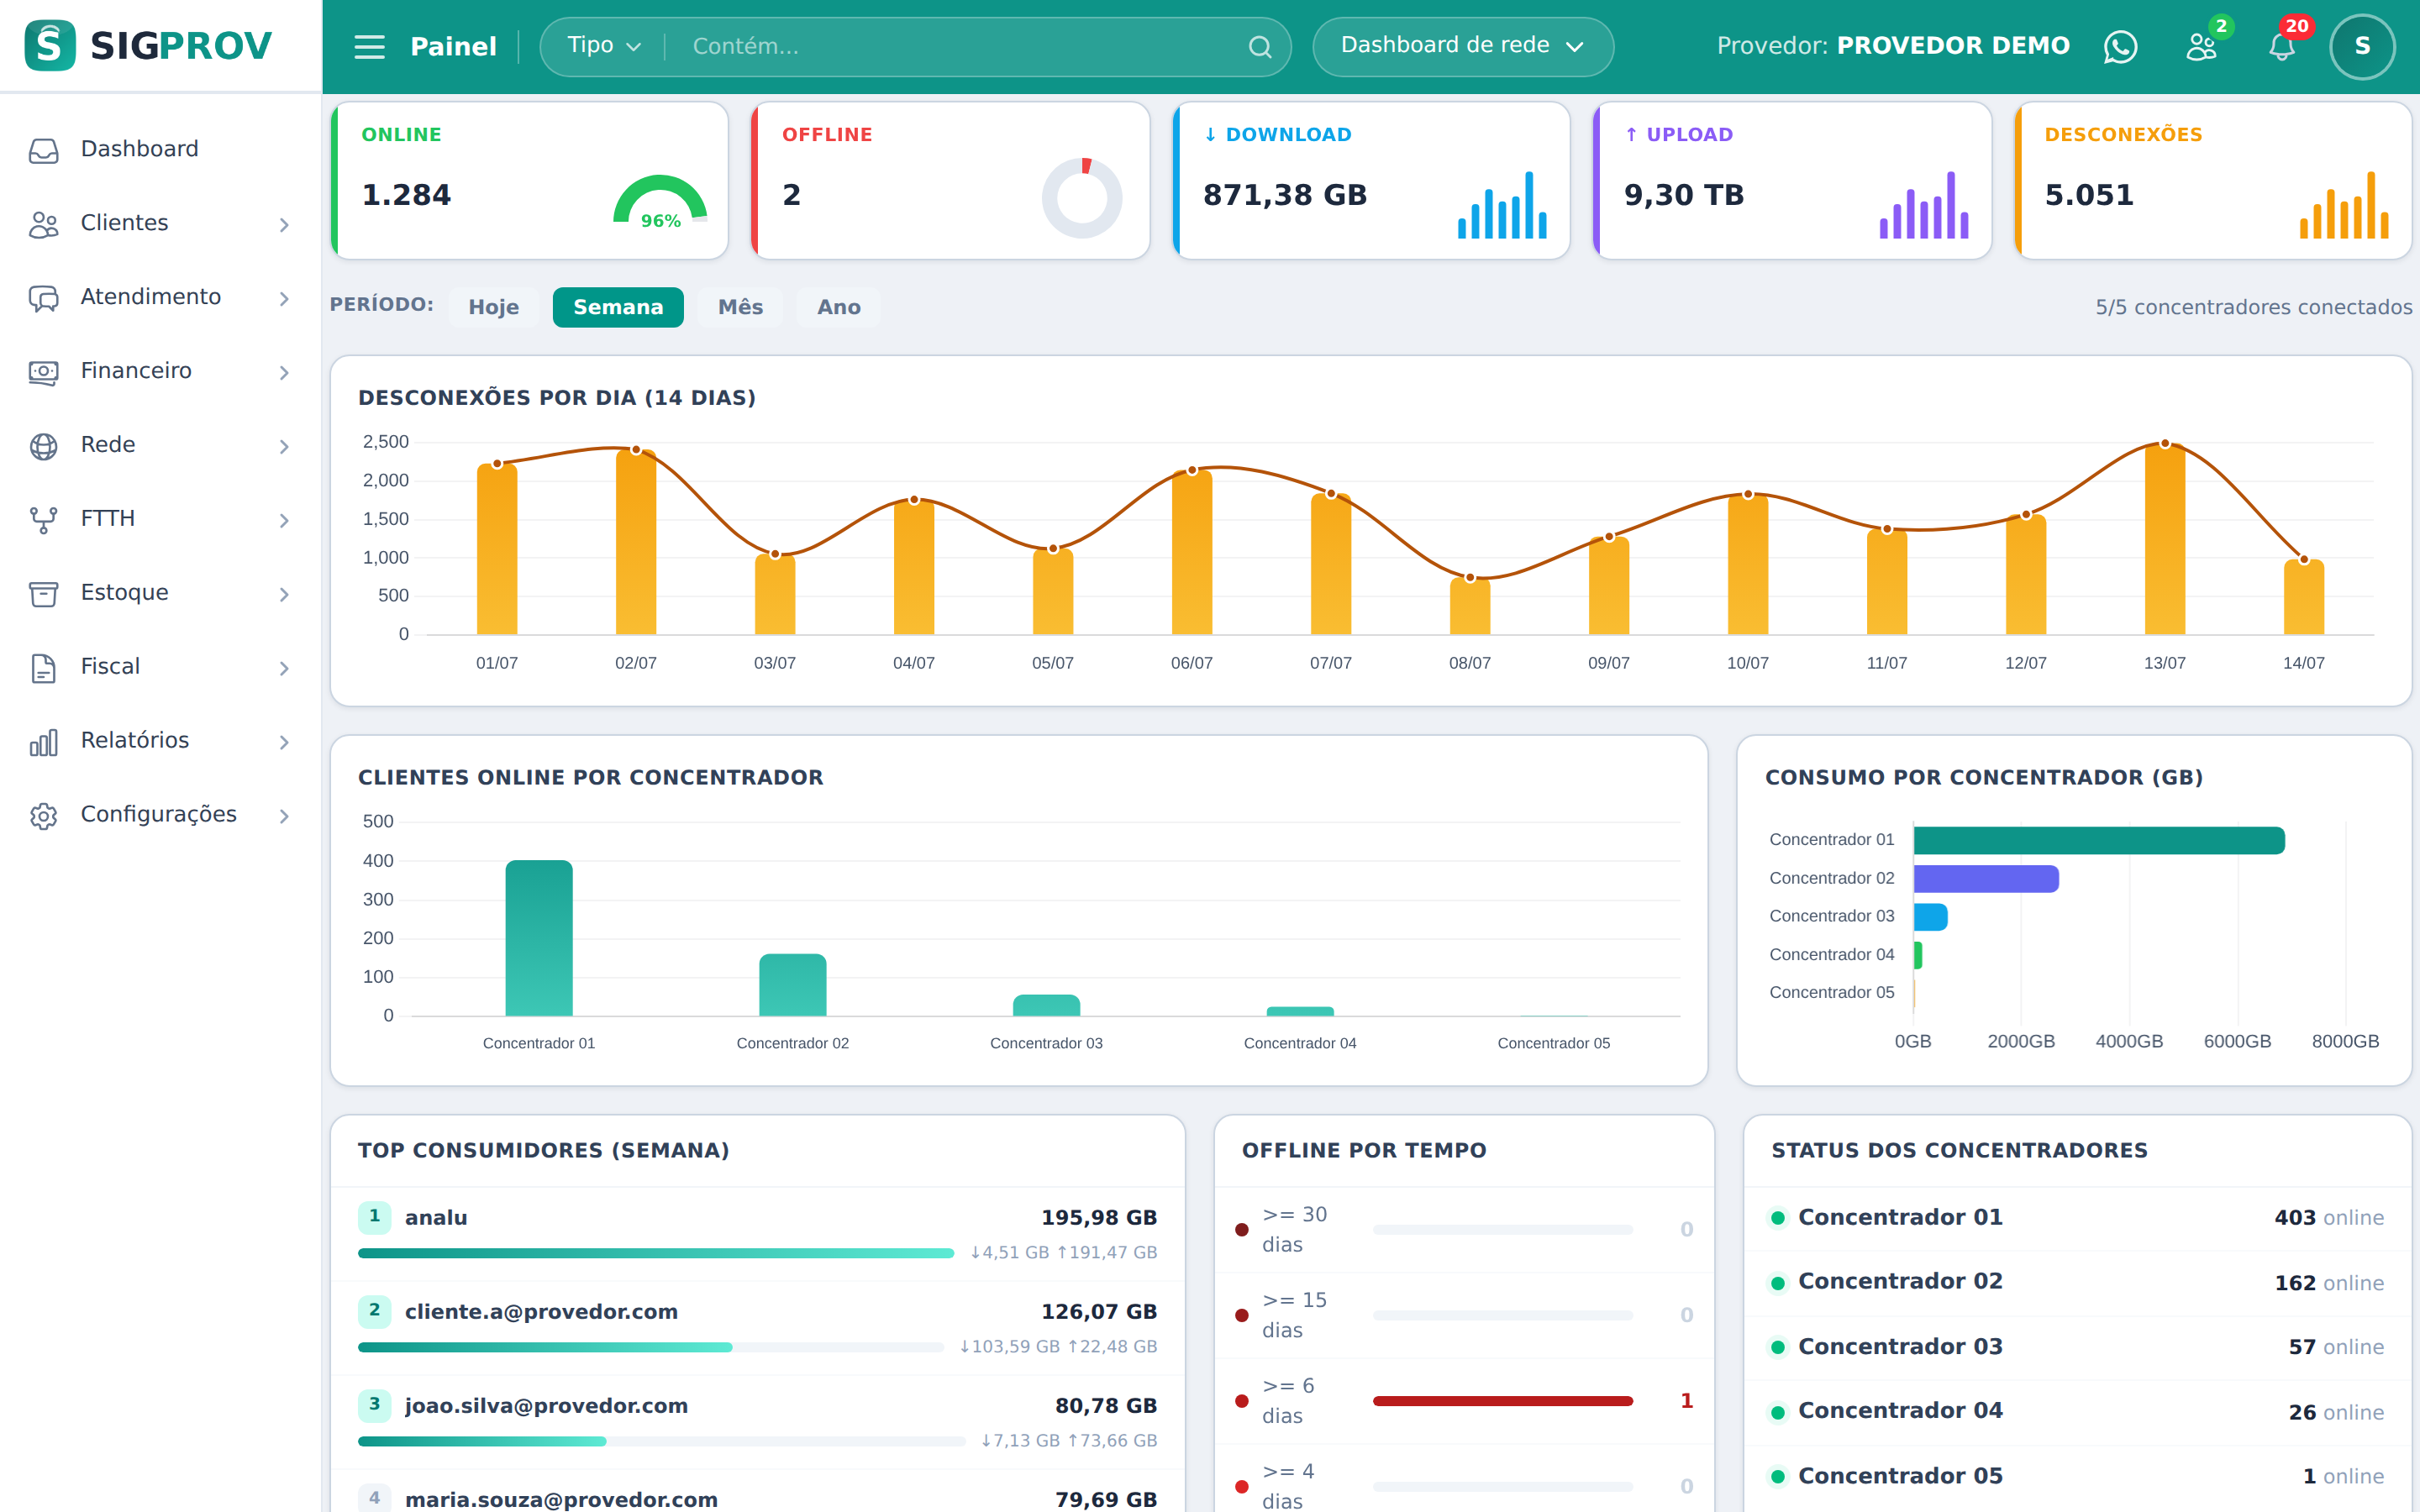Click the 13/07 bar in desconexões chart
This screenshot has height=1512, width=2420.
(2165, 539)
